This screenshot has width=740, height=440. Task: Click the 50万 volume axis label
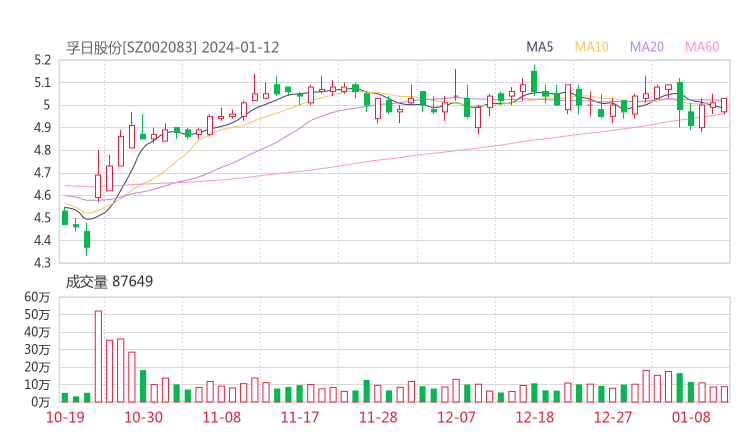click(37, 314)
